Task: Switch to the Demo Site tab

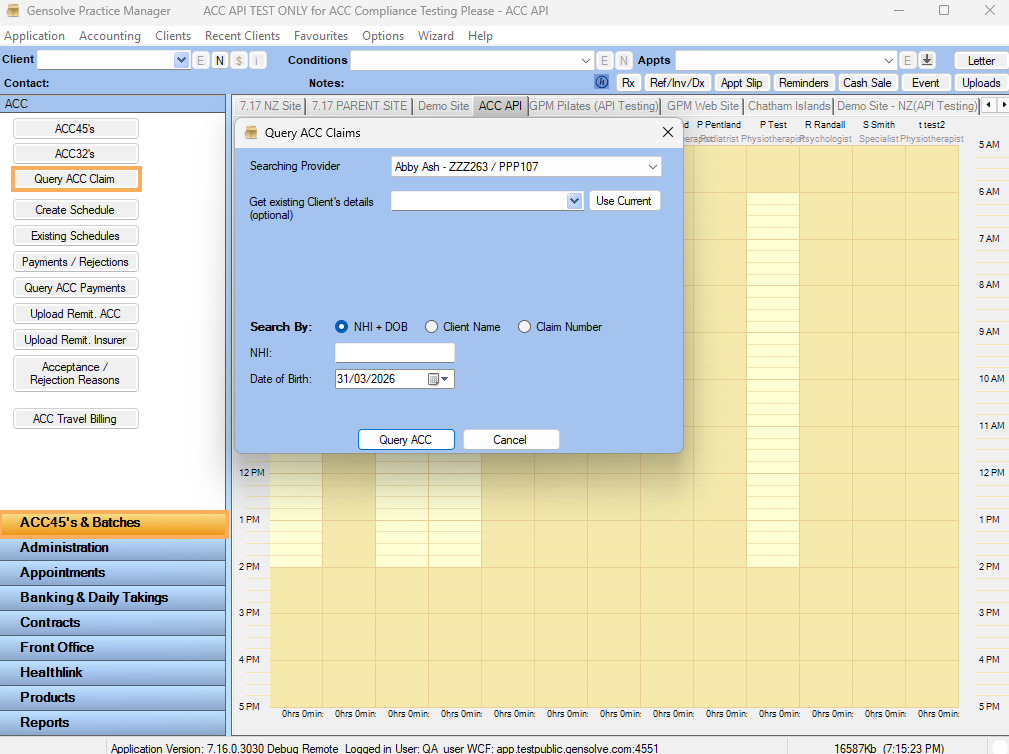Action: [443, 106]
